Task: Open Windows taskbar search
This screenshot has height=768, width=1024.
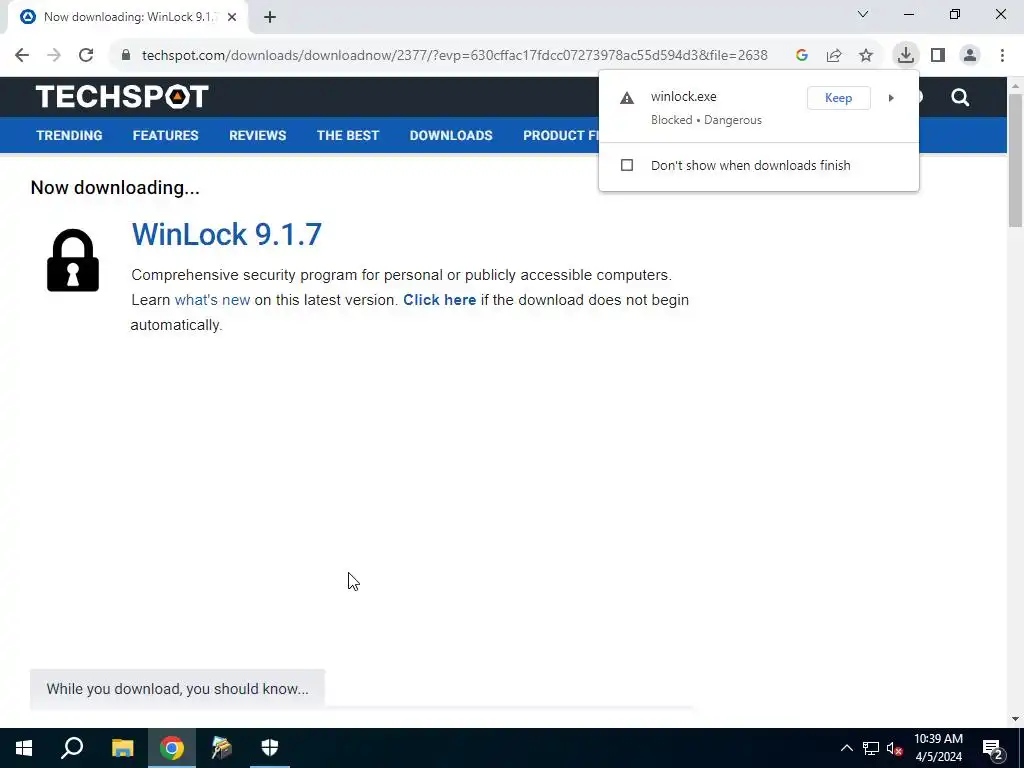Action: click(x=72, y=748)
